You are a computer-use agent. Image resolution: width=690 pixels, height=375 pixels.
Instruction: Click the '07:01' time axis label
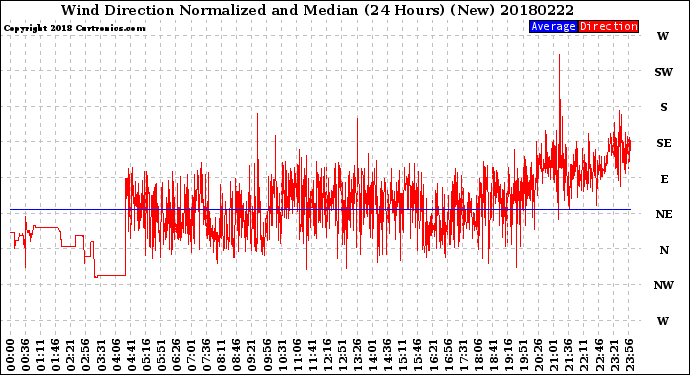[x=191, y=355]
